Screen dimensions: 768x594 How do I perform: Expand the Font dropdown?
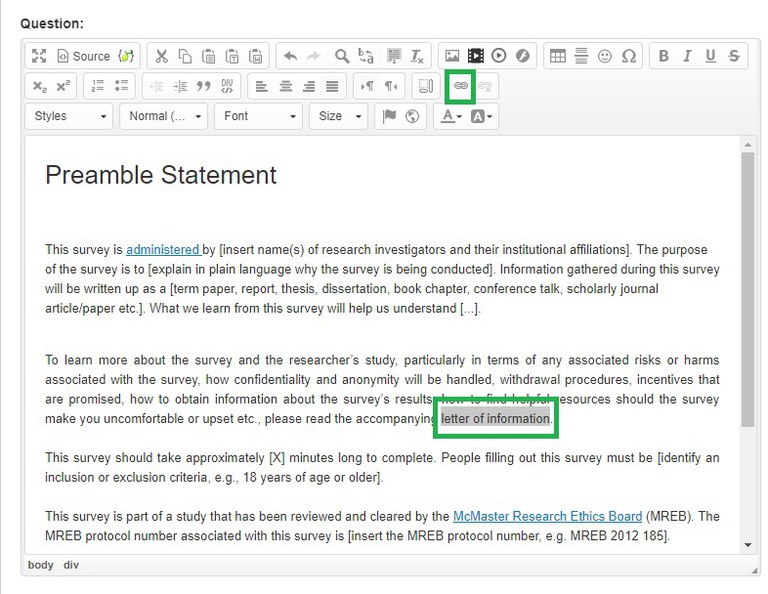[259, 116]
